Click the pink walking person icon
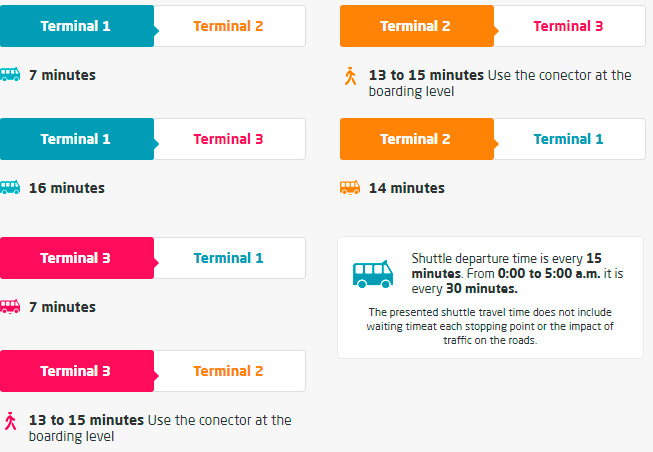 (x=11, y=421)
